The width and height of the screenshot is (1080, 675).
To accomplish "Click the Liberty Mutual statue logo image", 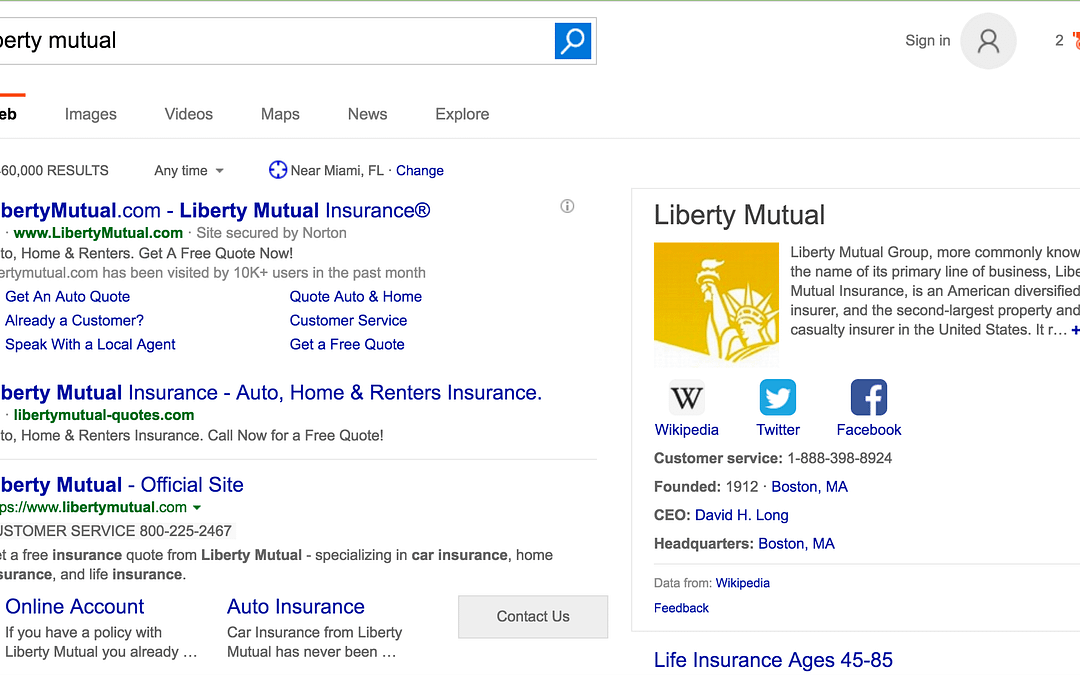I will pyautogui.click(x=716, y=303).
